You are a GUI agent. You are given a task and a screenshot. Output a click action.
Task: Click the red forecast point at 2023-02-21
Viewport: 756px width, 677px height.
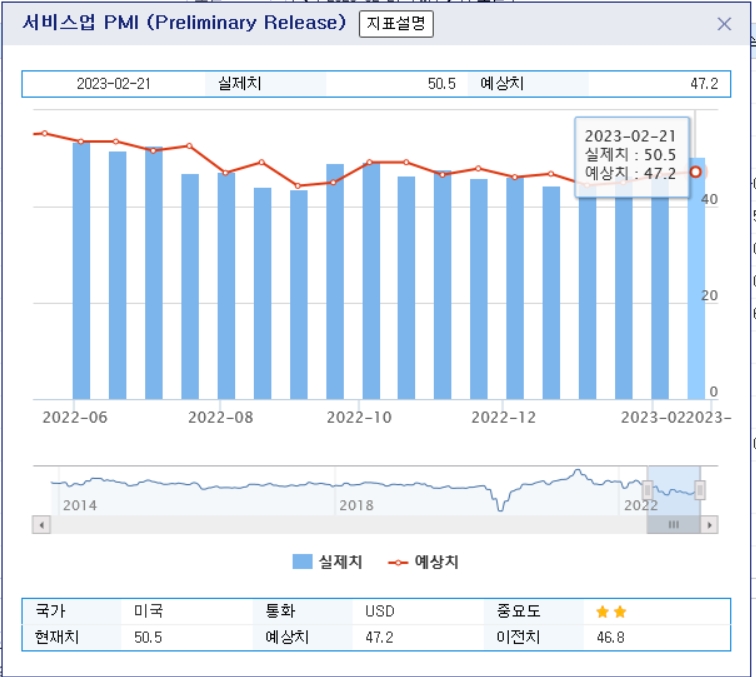click(695, 172)
